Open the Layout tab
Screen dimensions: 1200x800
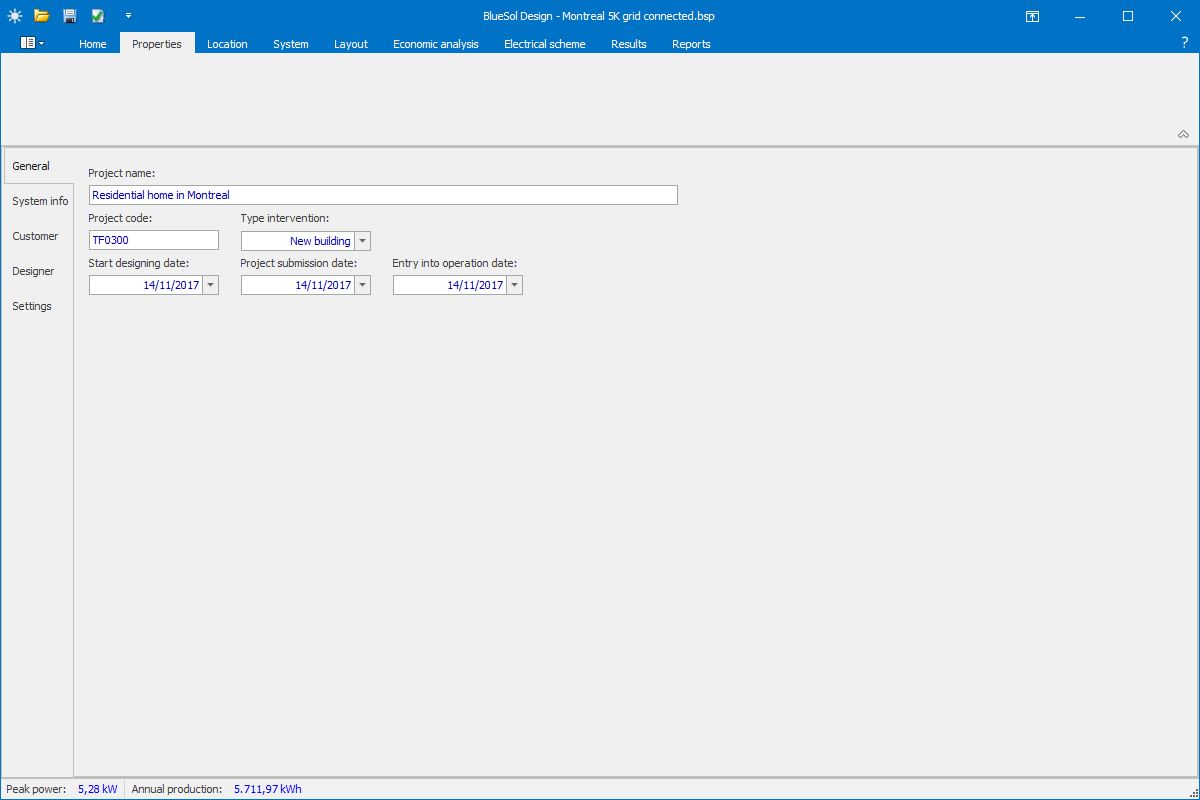351,44
